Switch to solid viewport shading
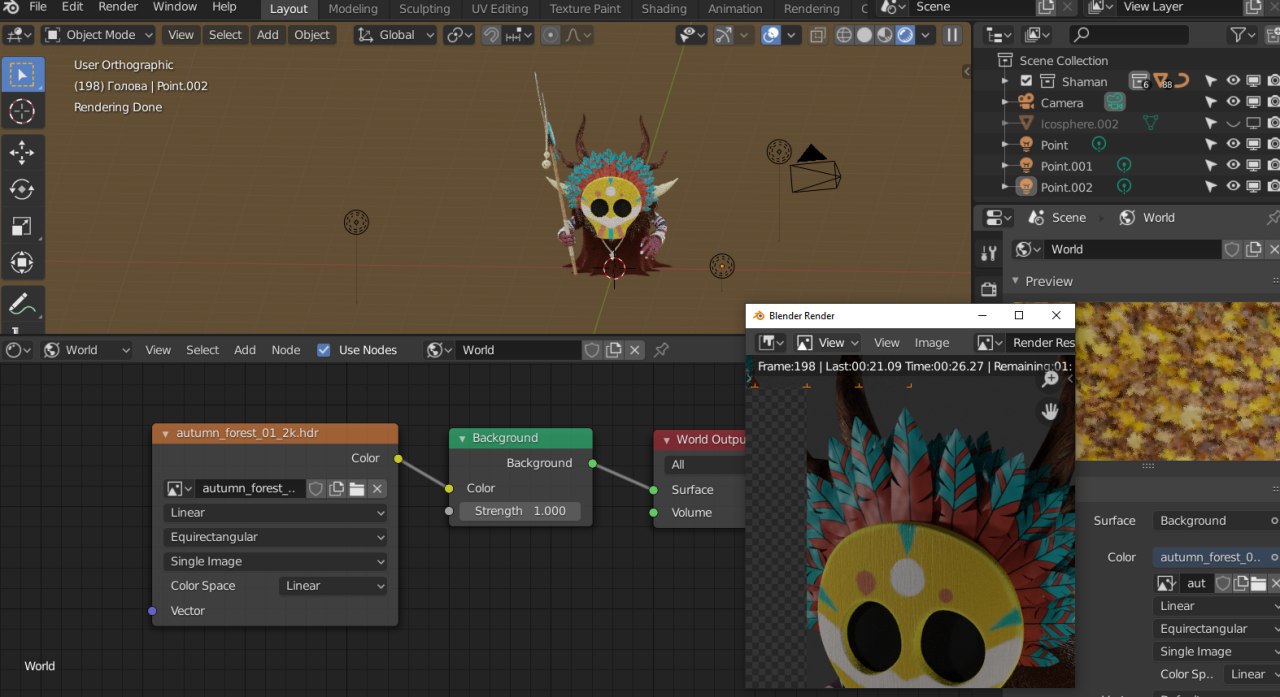Image resolution: width=1280 pixels, height=697 pixels. click(864, 35)
